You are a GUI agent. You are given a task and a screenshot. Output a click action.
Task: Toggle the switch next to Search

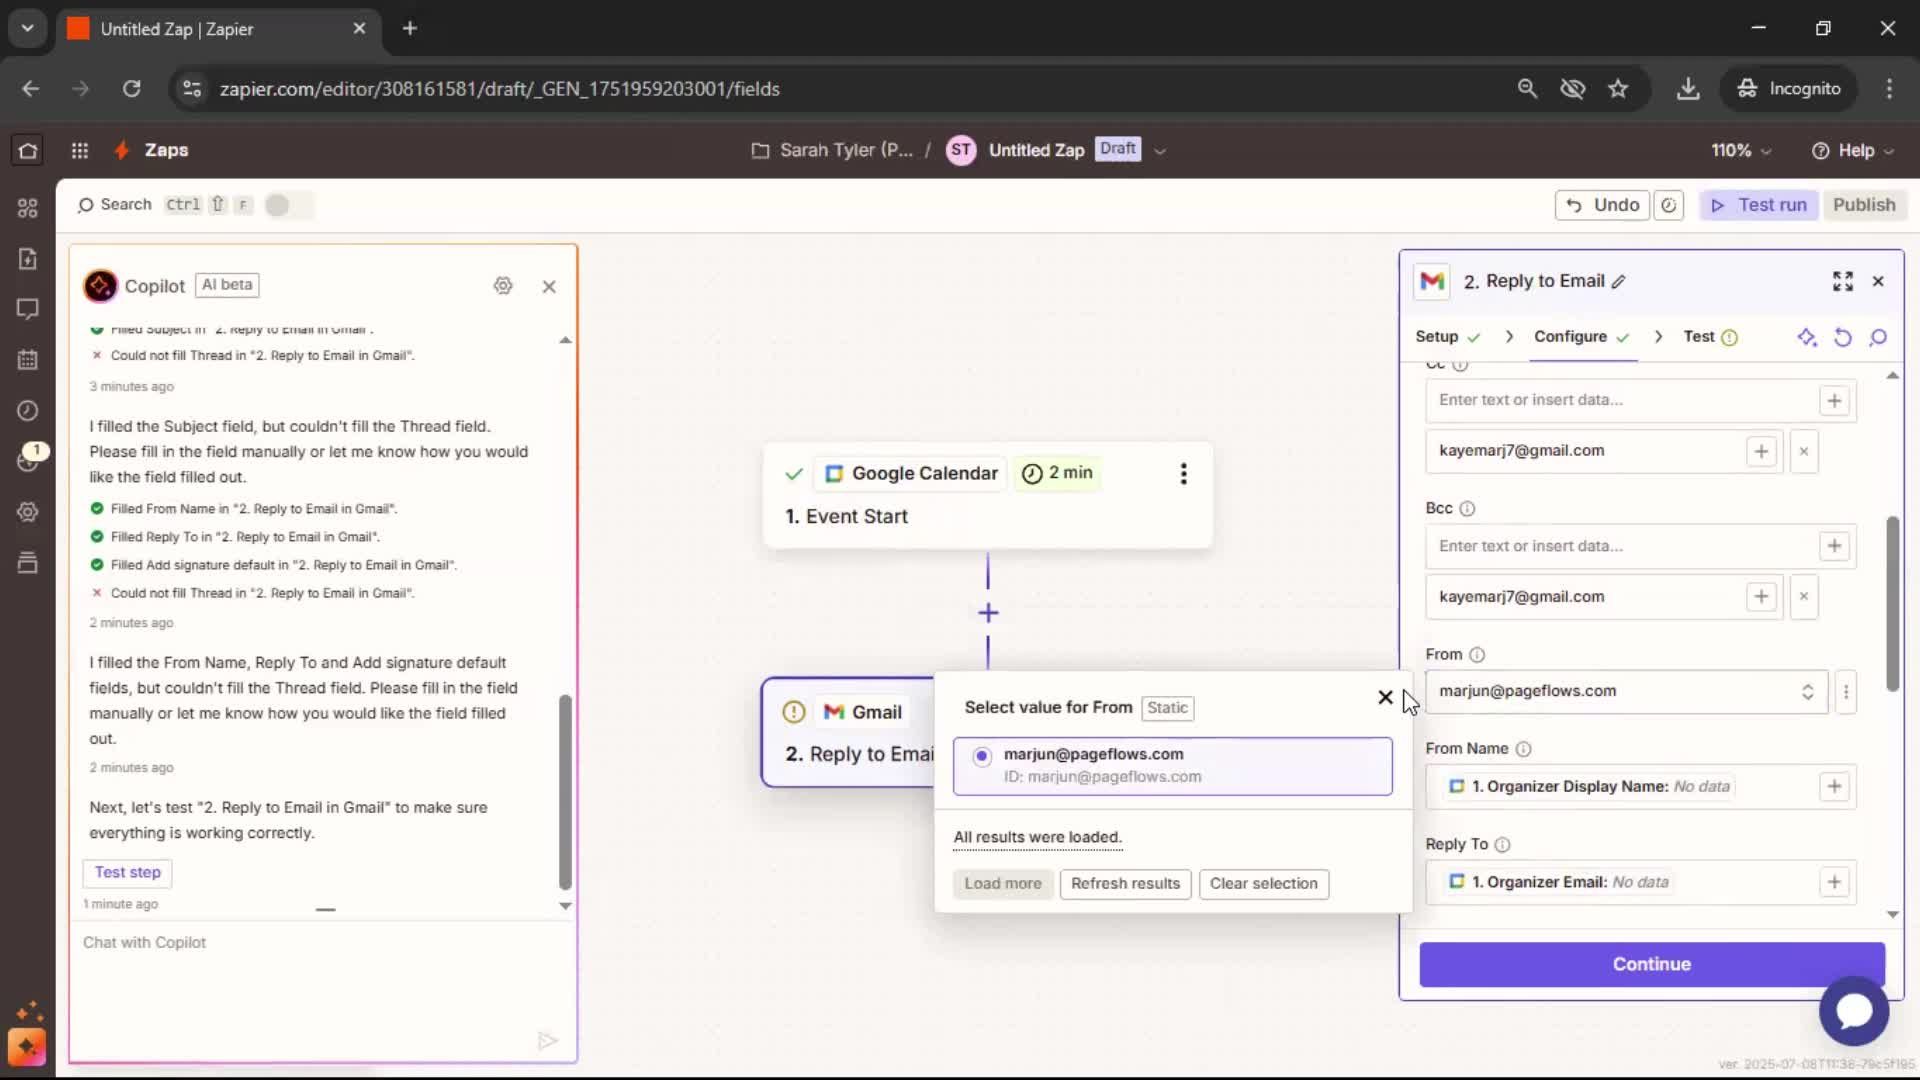pyautogui.click(x=288, y=205)
